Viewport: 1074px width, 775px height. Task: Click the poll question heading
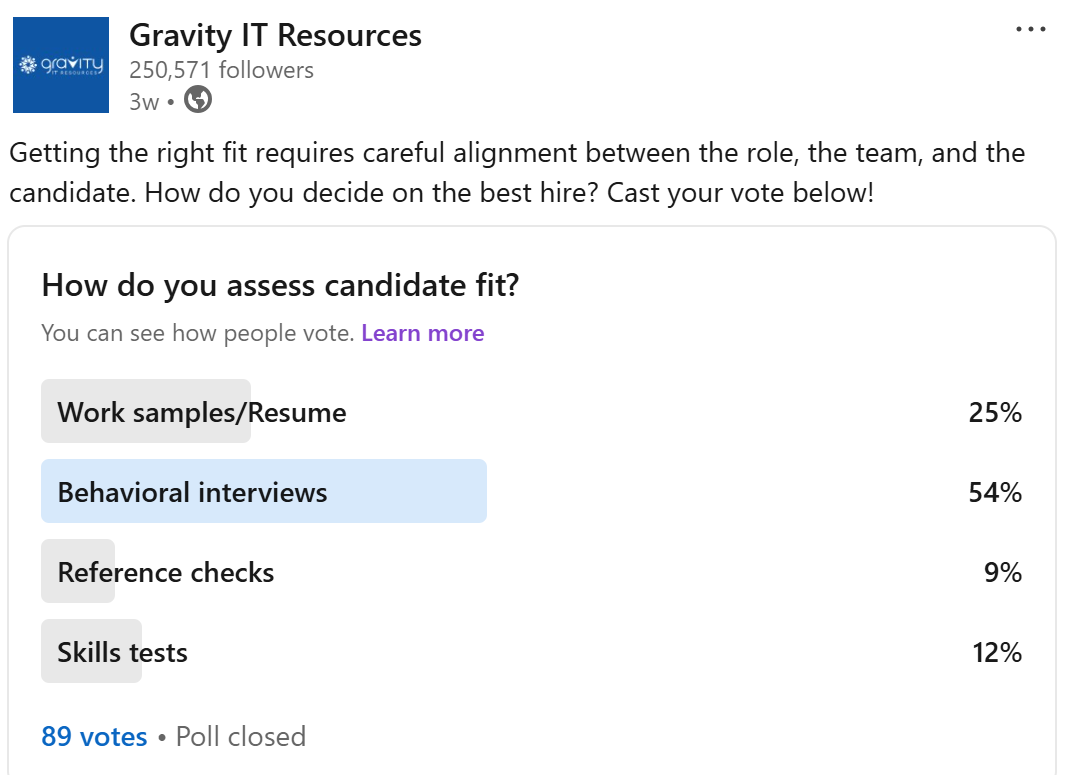281,285
